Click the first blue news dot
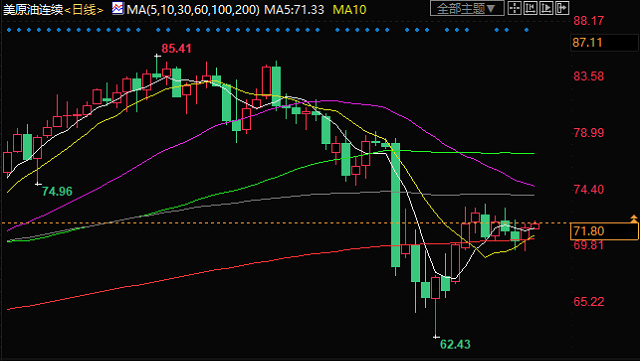640x361 pixels. [x=9, y=30]
